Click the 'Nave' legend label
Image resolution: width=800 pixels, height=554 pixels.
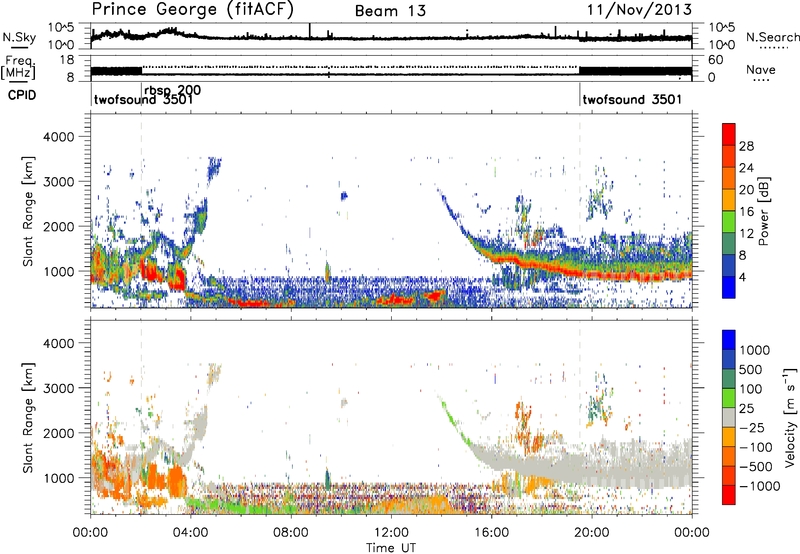click(761, 69)
